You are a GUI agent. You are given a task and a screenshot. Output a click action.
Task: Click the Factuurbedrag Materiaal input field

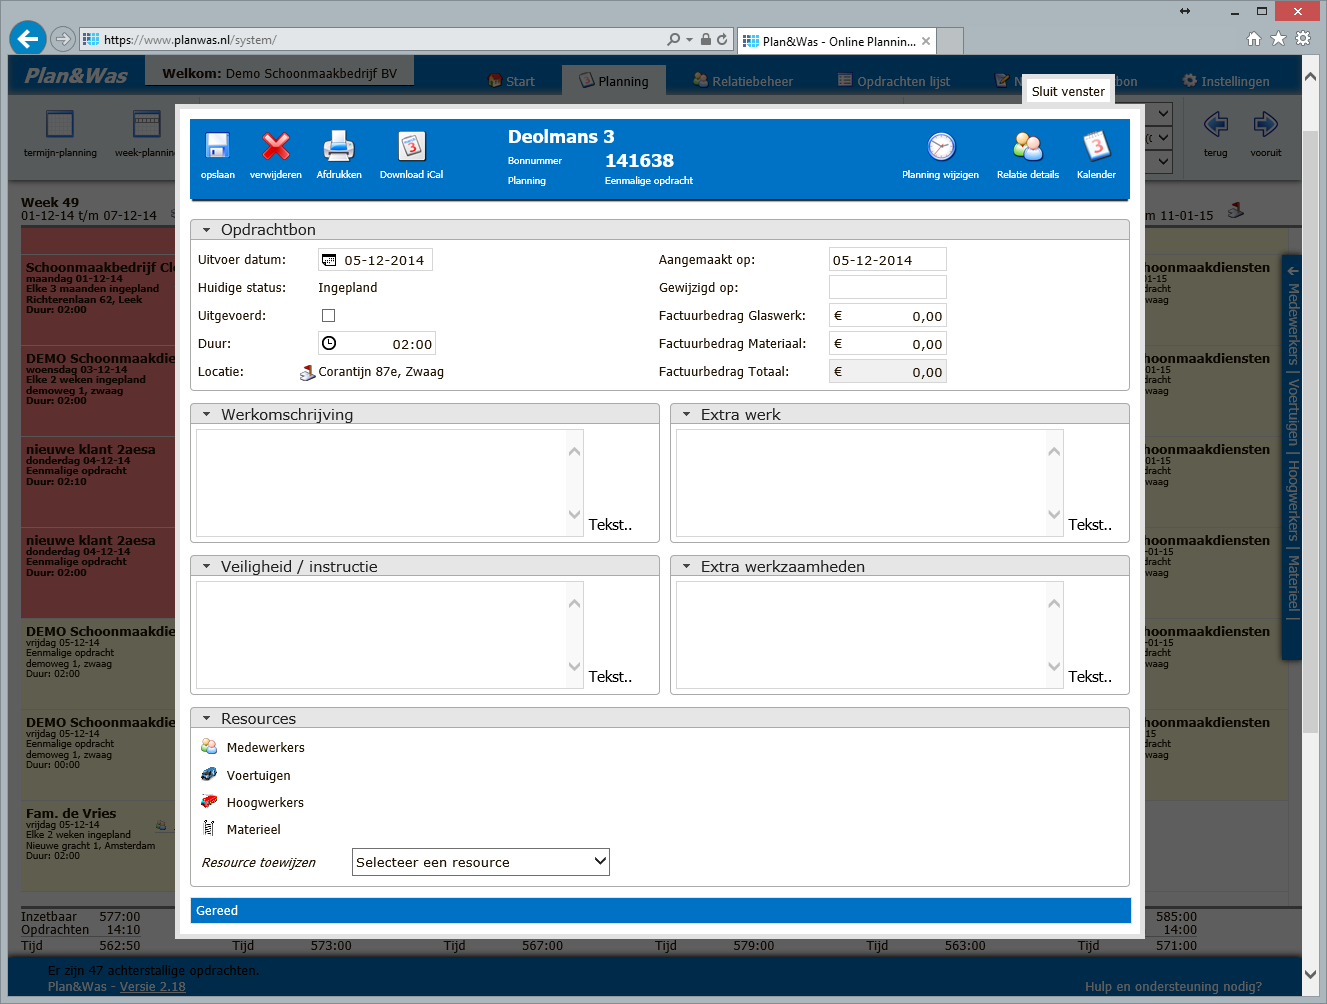coord(887,344)
